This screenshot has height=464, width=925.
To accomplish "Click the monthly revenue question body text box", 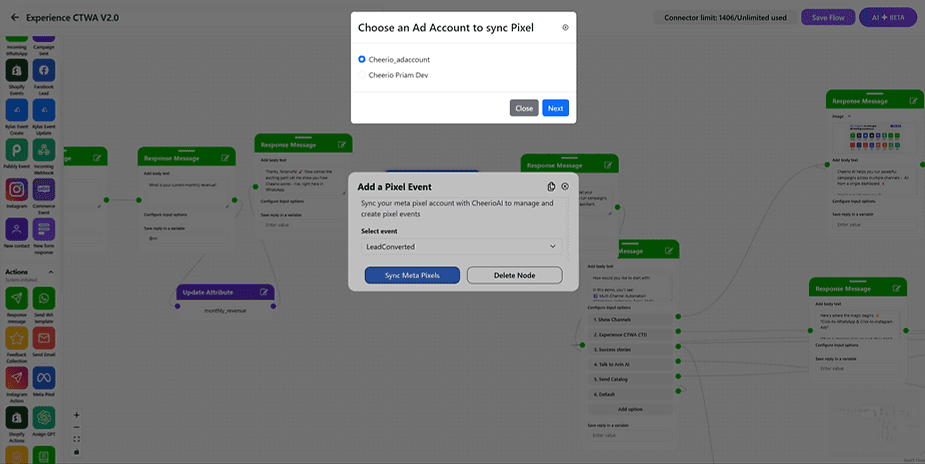I will [186, 193].
